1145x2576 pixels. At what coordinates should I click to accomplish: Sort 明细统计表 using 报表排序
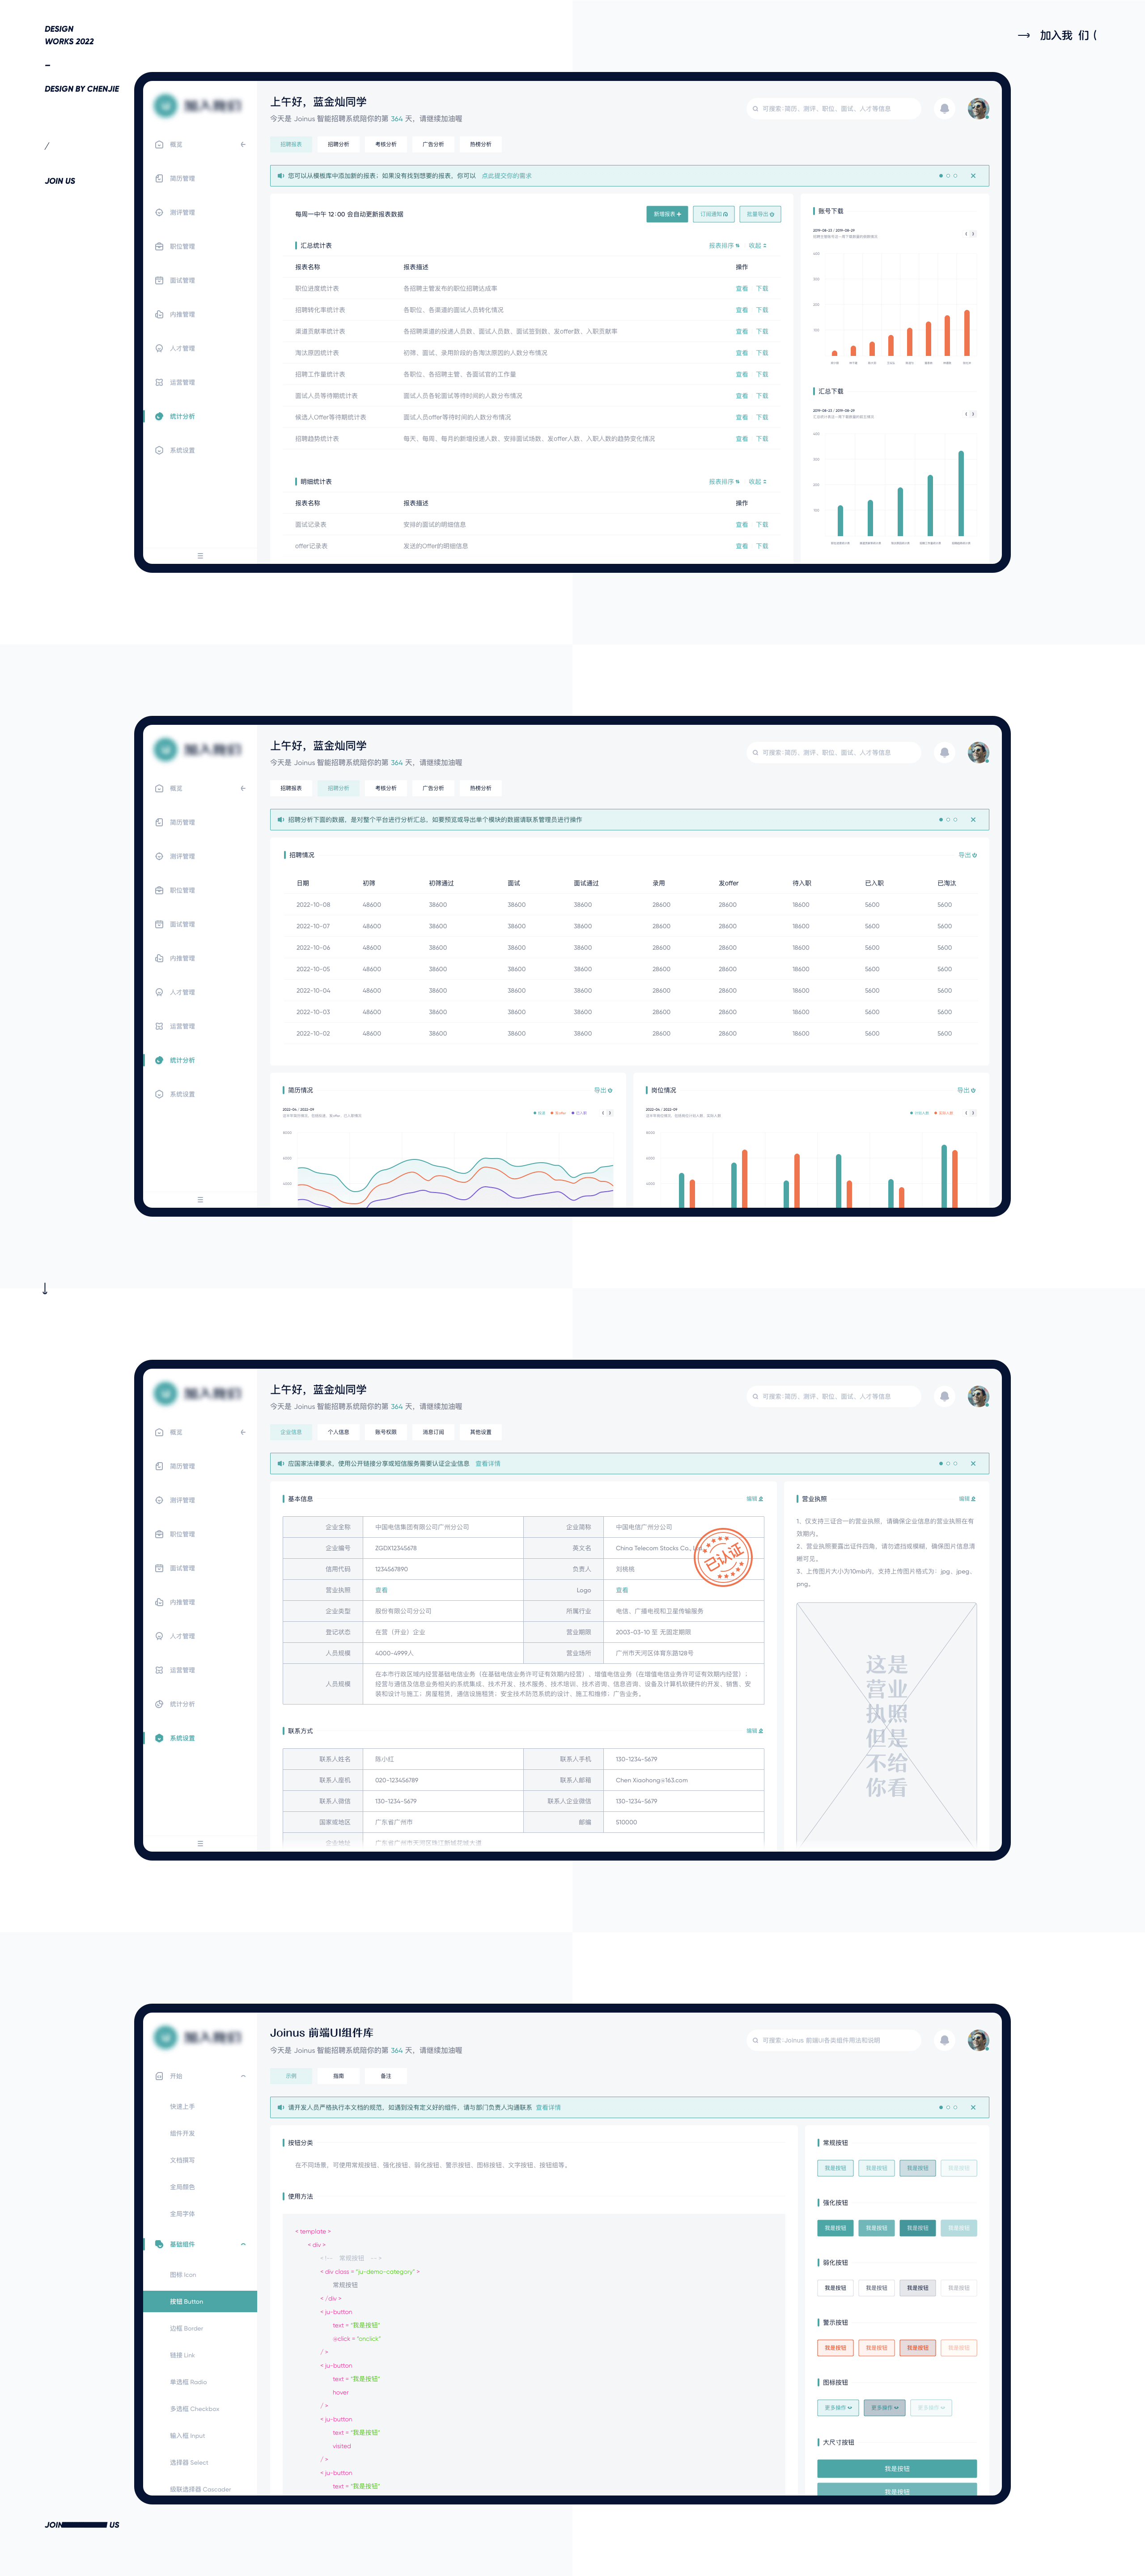click(x=723, y=481)
